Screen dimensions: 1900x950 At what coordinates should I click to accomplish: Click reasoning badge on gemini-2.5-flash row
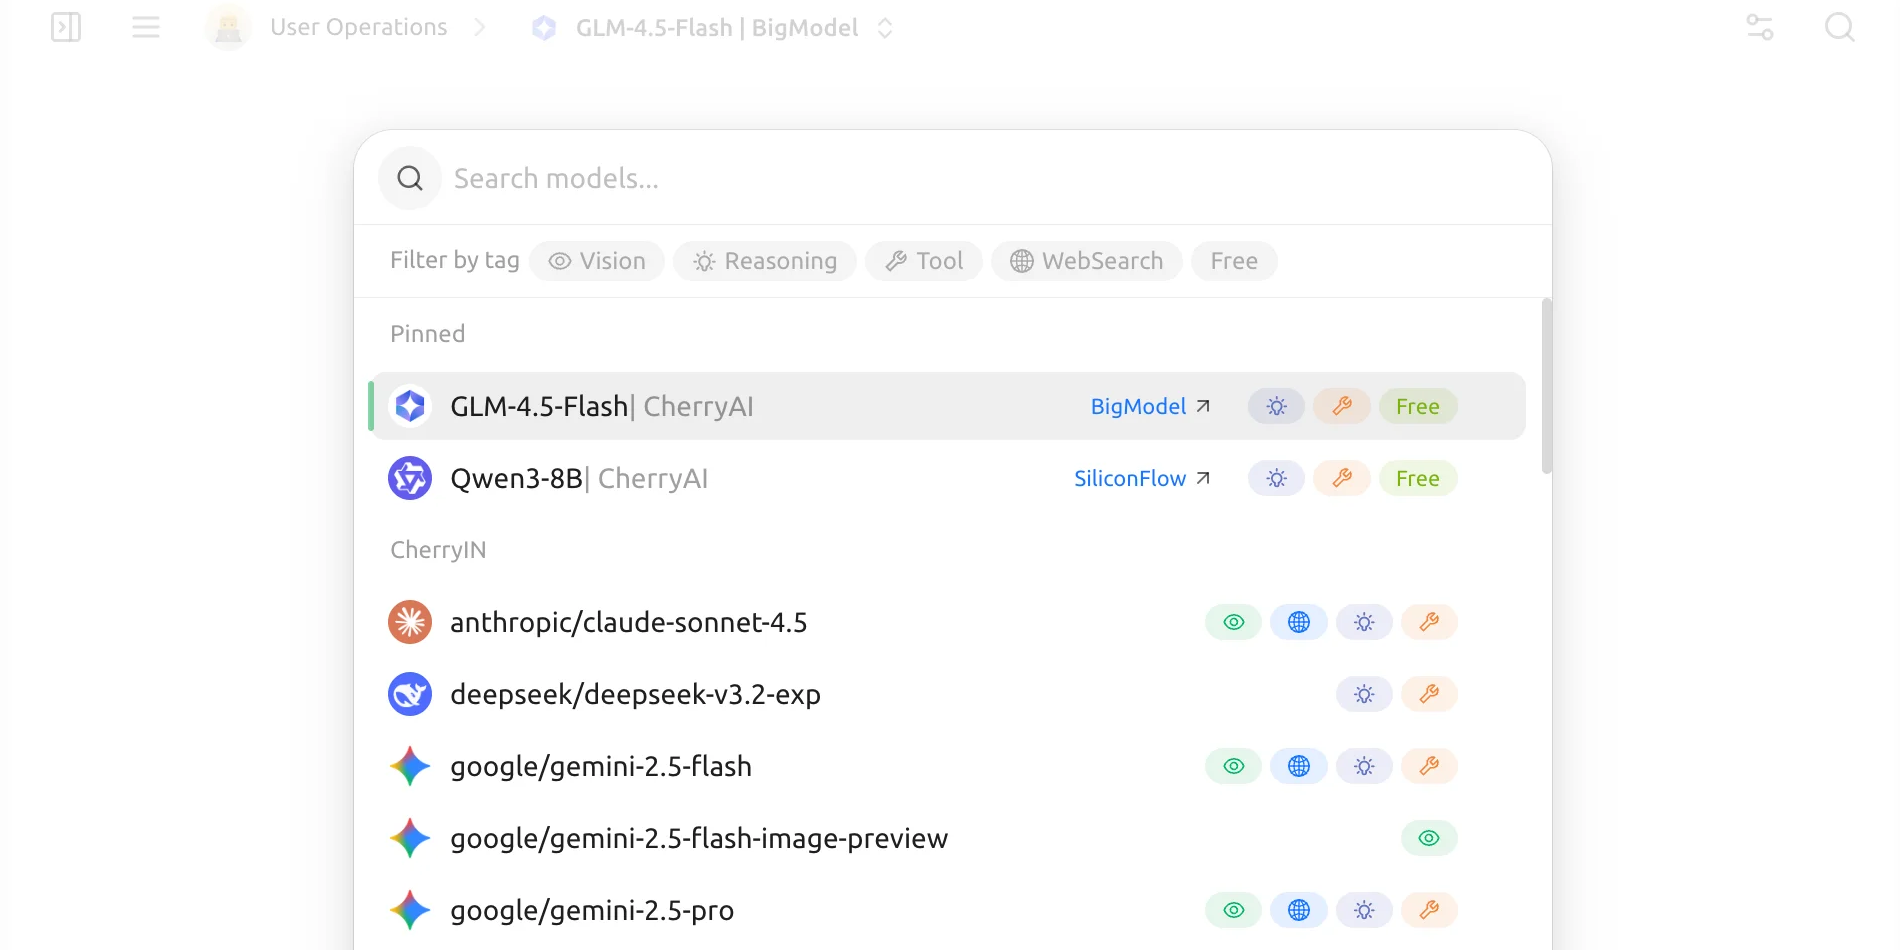point(1364,766)
